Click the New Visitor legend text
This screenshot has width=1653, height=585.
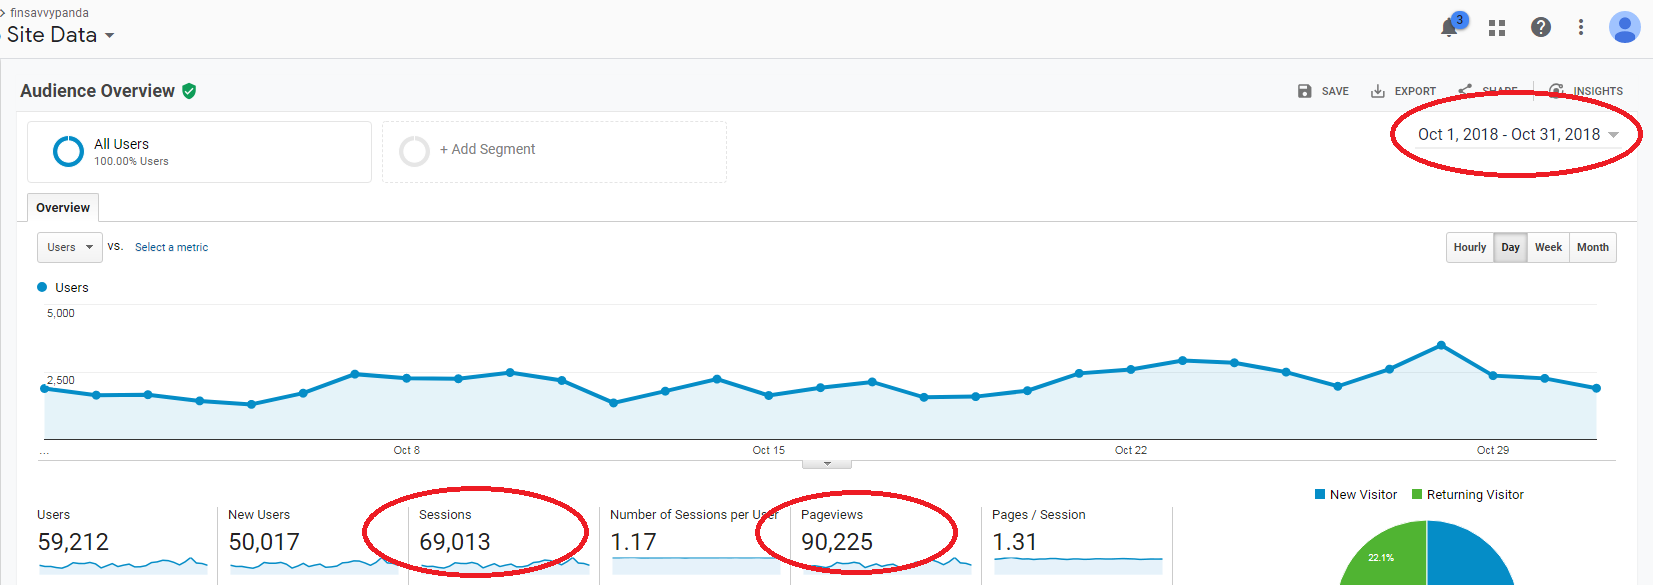click(x=1363, y=494)
